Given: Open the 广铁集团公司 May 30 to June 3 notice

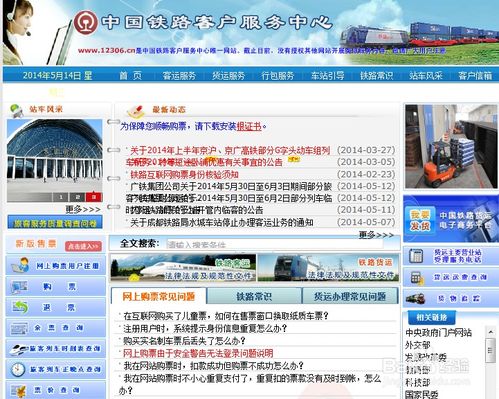Looking at the screenshot, I should click(x=231, y=186).
